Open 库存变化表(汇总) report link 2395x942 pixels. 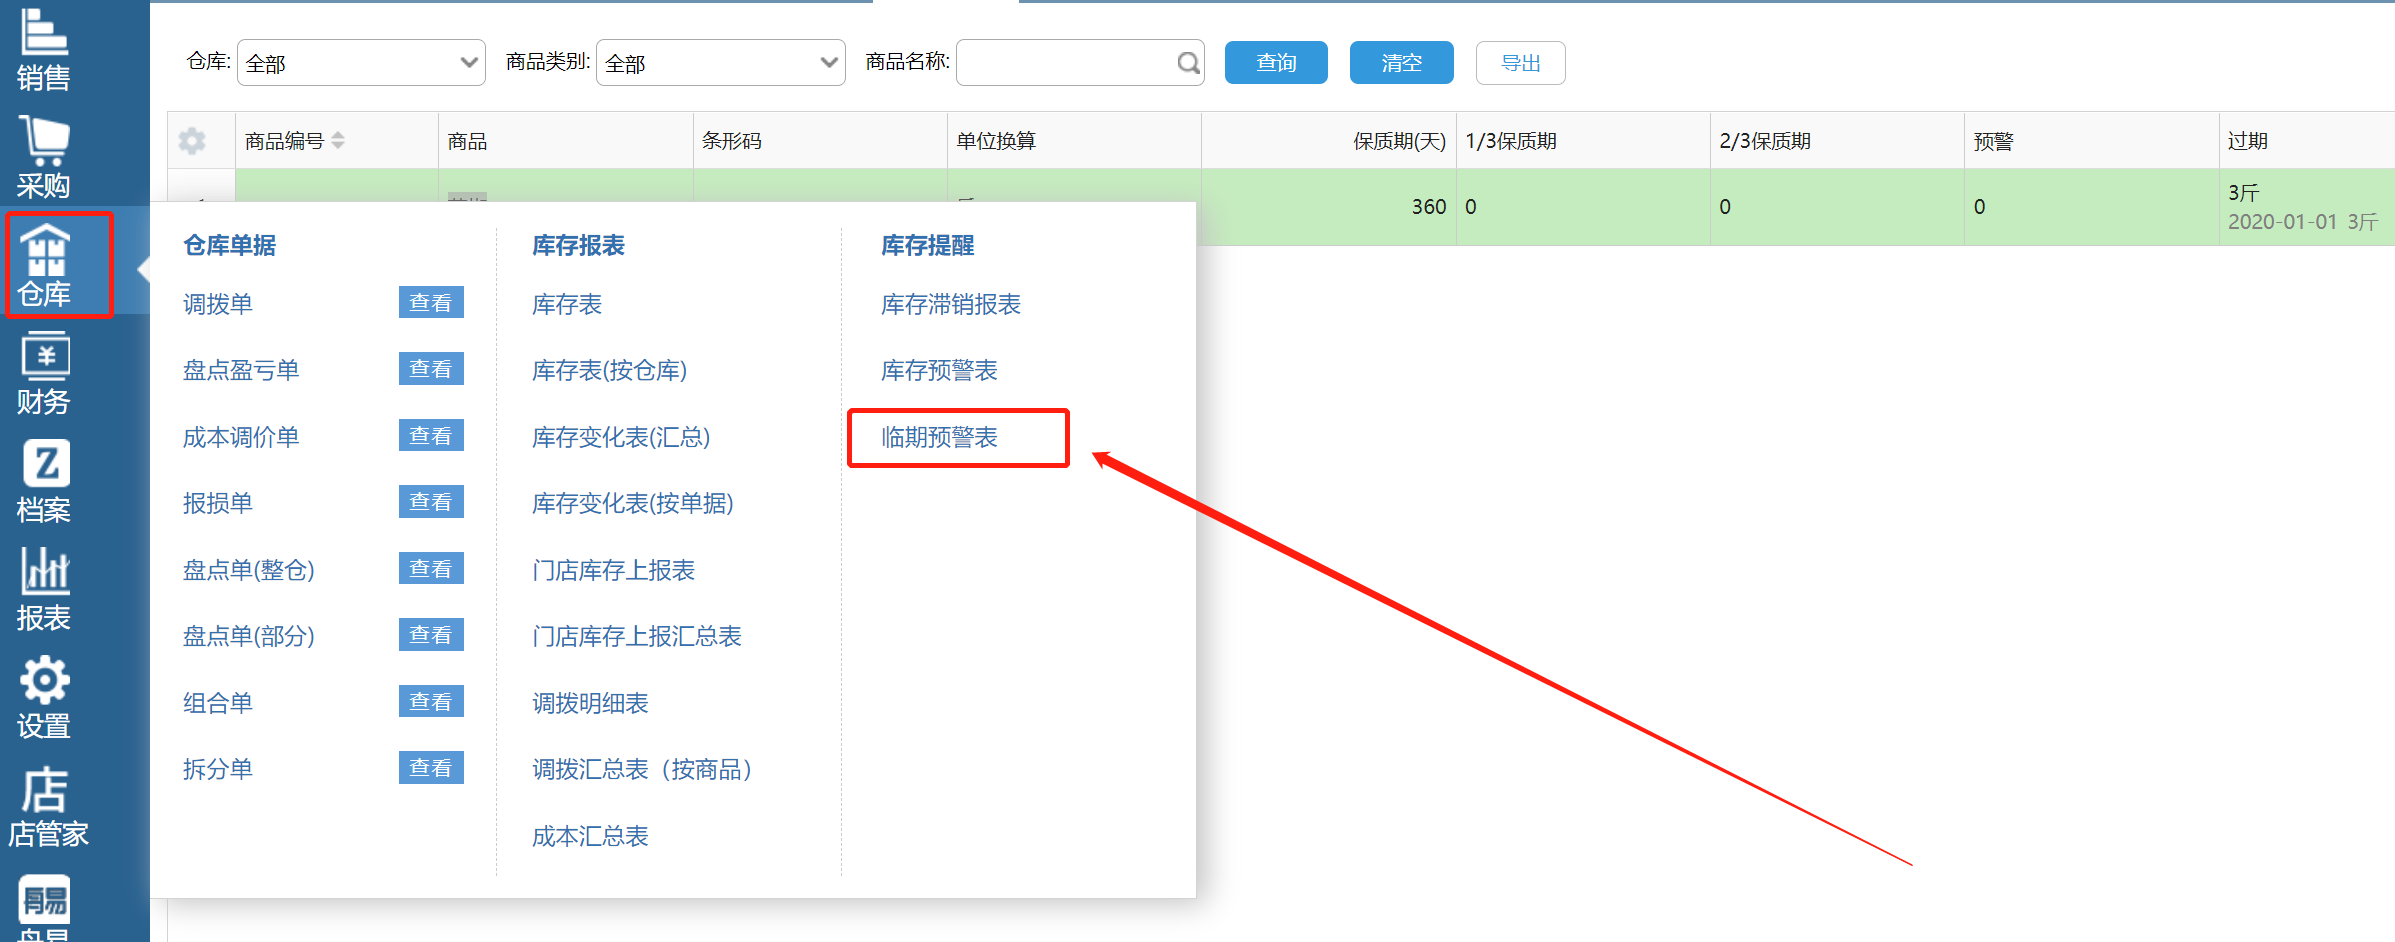point(621,437)
